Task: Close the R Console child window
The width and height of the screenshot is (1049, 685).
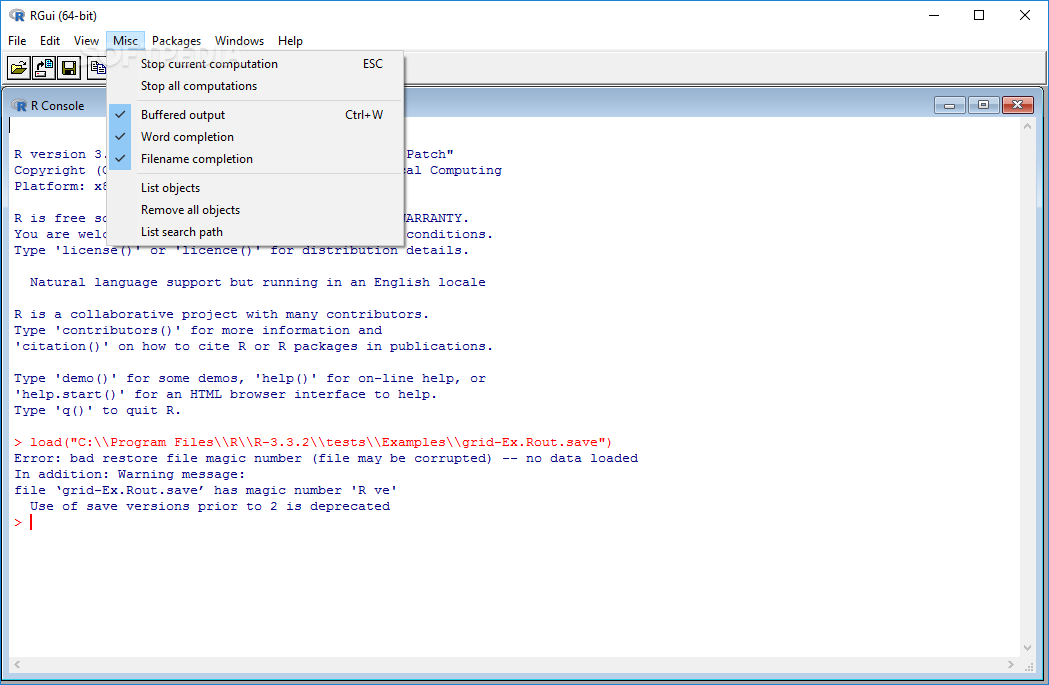Action: pyautogui.click(x=1018, y=105)
